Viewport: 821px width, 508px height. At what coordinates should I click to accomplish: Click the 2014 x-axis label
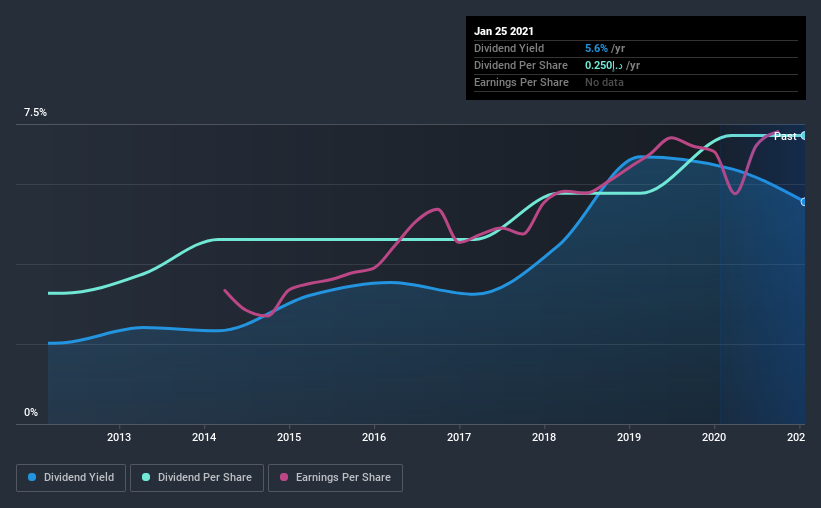click(x=204, y=437)
